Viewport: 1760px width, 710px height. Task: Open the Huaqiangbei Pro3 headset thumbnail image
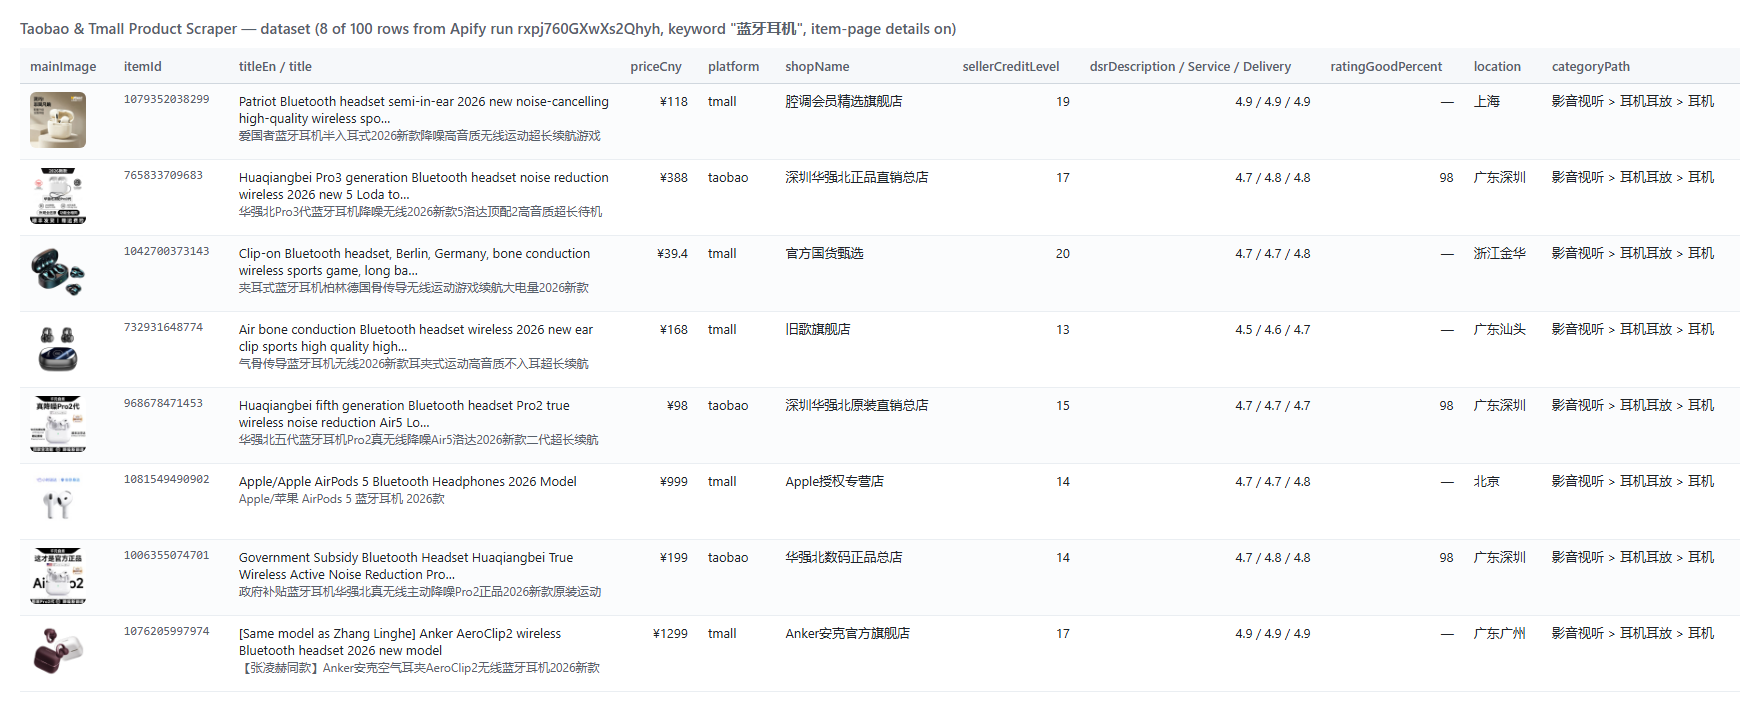[58, 196]
